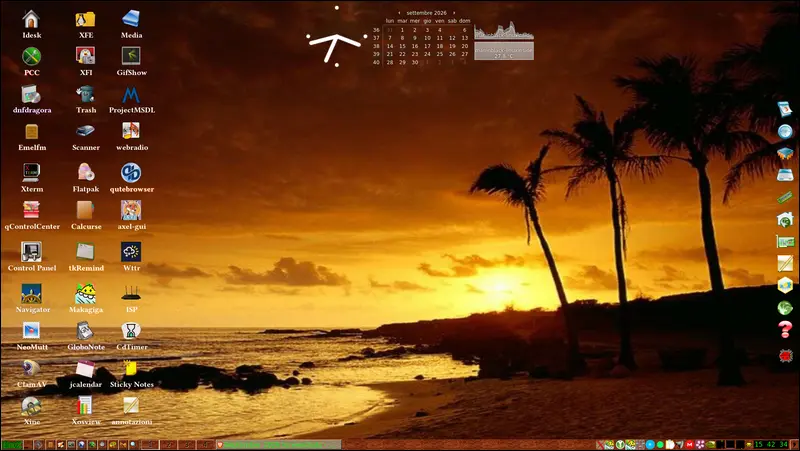800x451 pixels.
Task: Open the green house dock icon
Action: (x=785, y=219)
